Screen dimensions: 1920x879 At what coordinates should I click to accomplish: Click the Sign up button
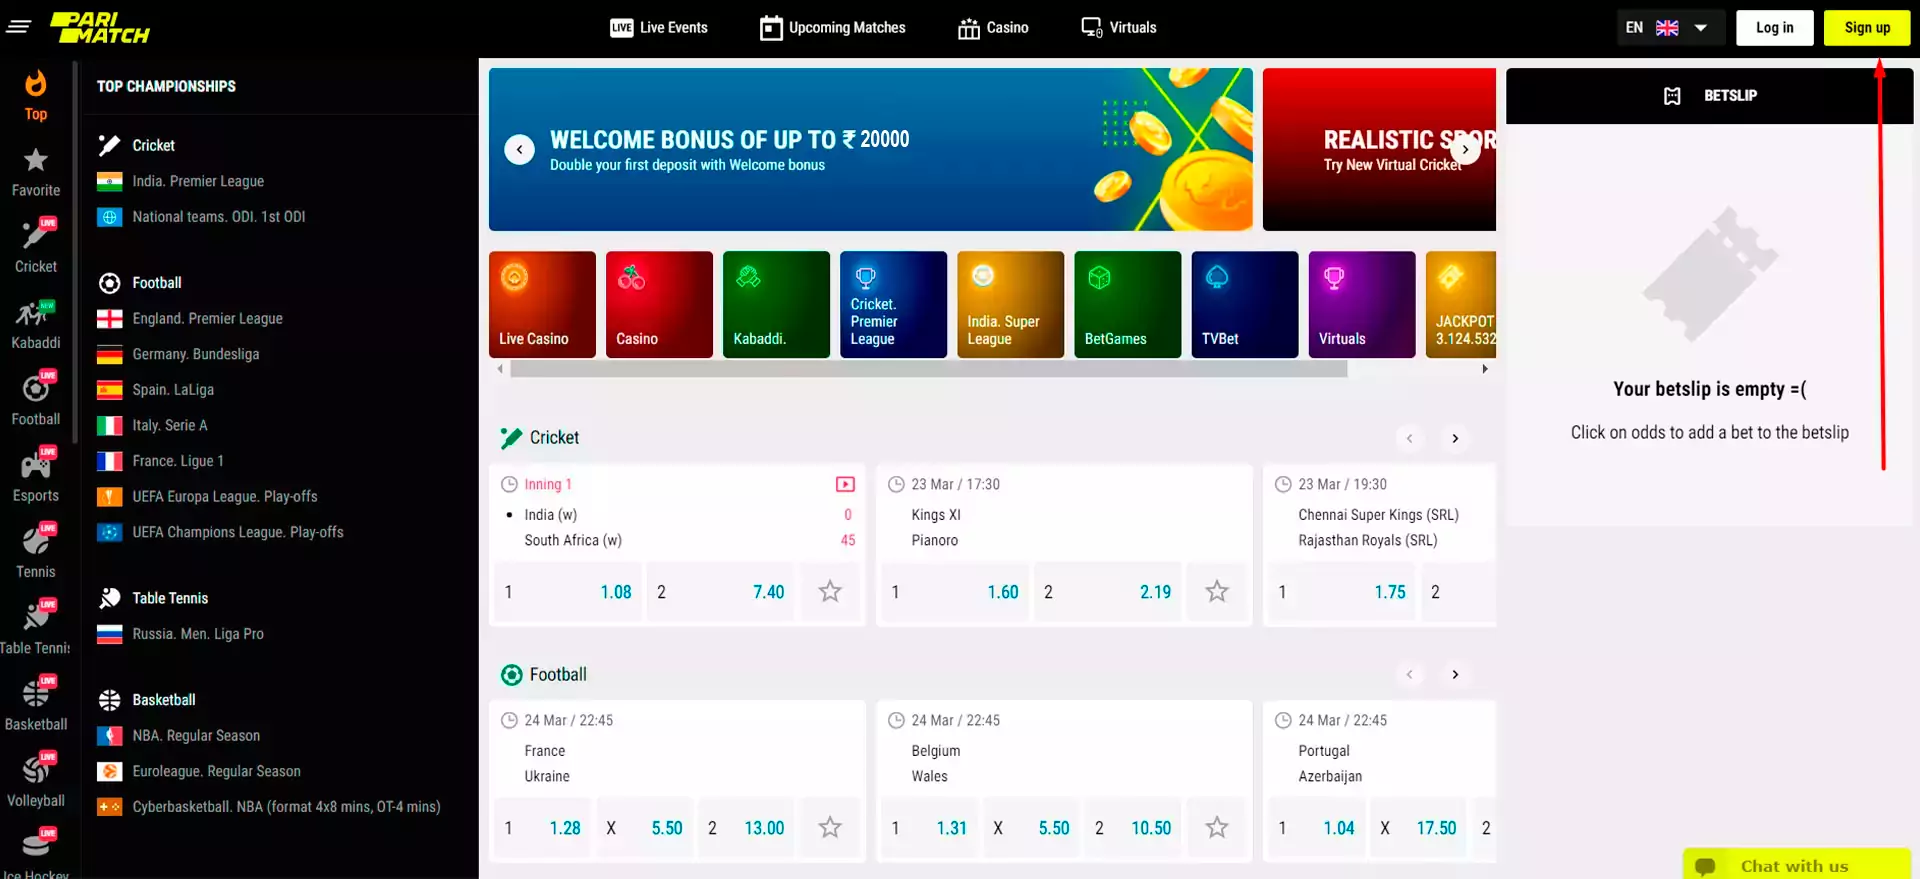[1867, 28]
